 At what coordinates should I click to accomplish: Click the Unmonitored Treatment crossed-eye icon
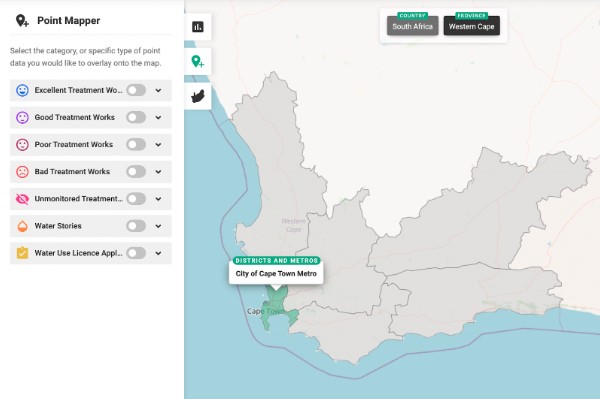[x=22, y=199]
